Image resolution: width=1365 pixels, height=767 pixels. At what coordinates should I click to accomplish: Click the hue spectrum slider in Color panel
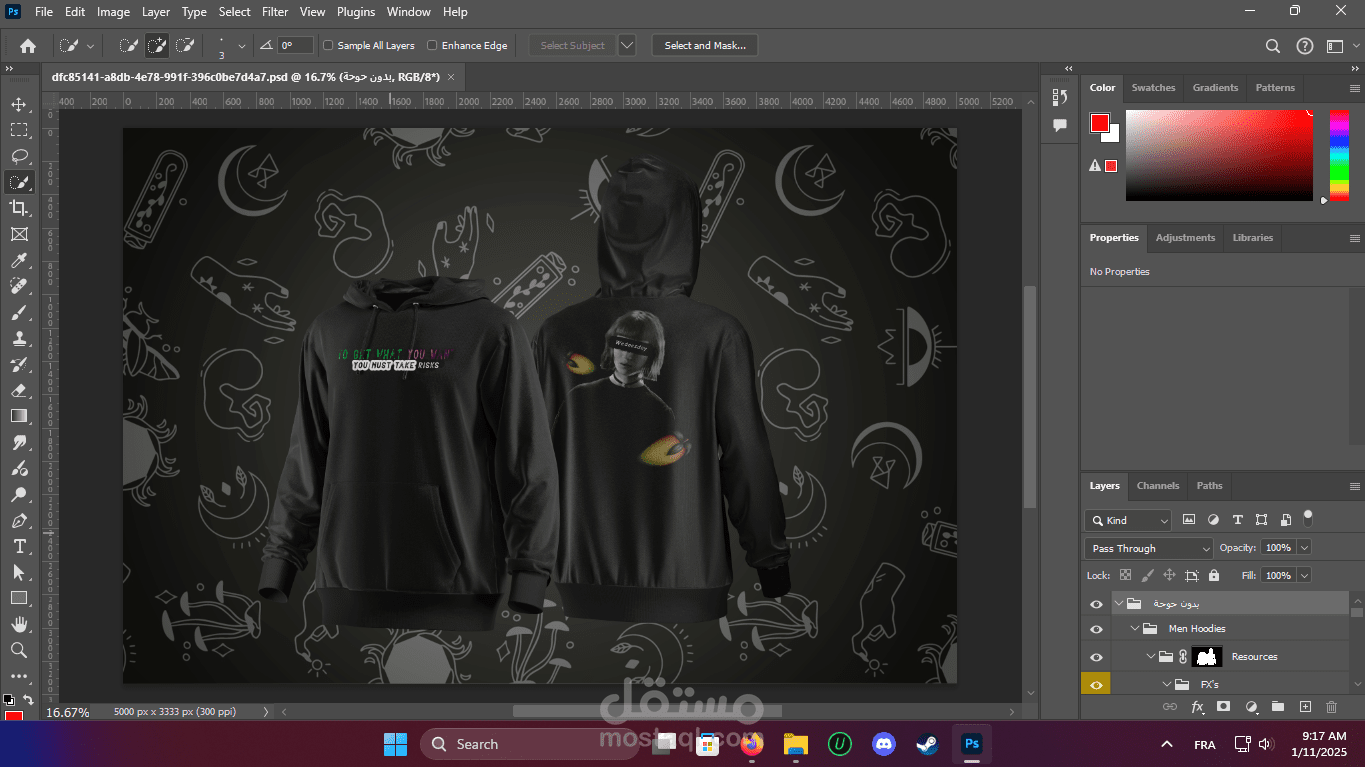(x=1339, y=155)
